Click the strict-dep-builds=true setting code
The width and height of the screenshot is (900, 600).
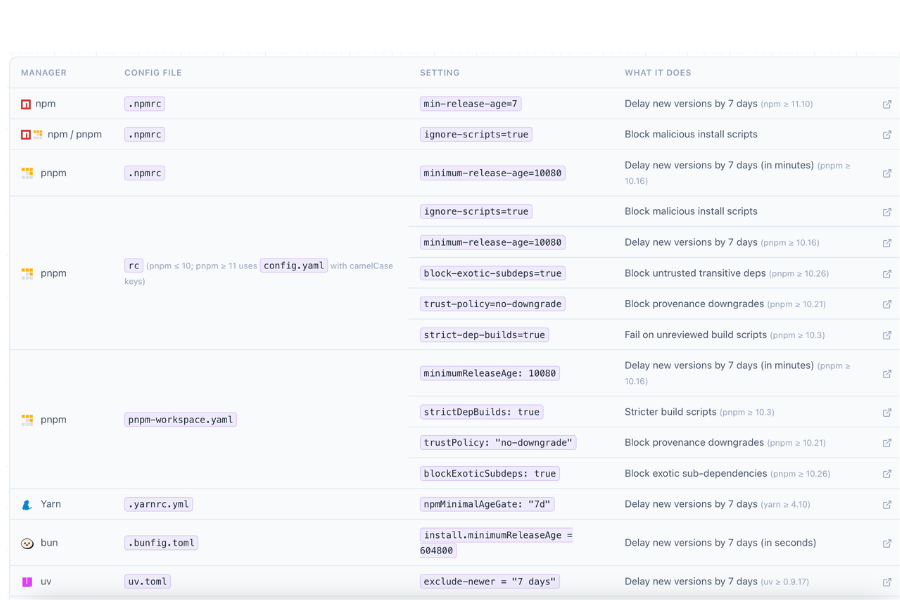click(x=485, y=335)
